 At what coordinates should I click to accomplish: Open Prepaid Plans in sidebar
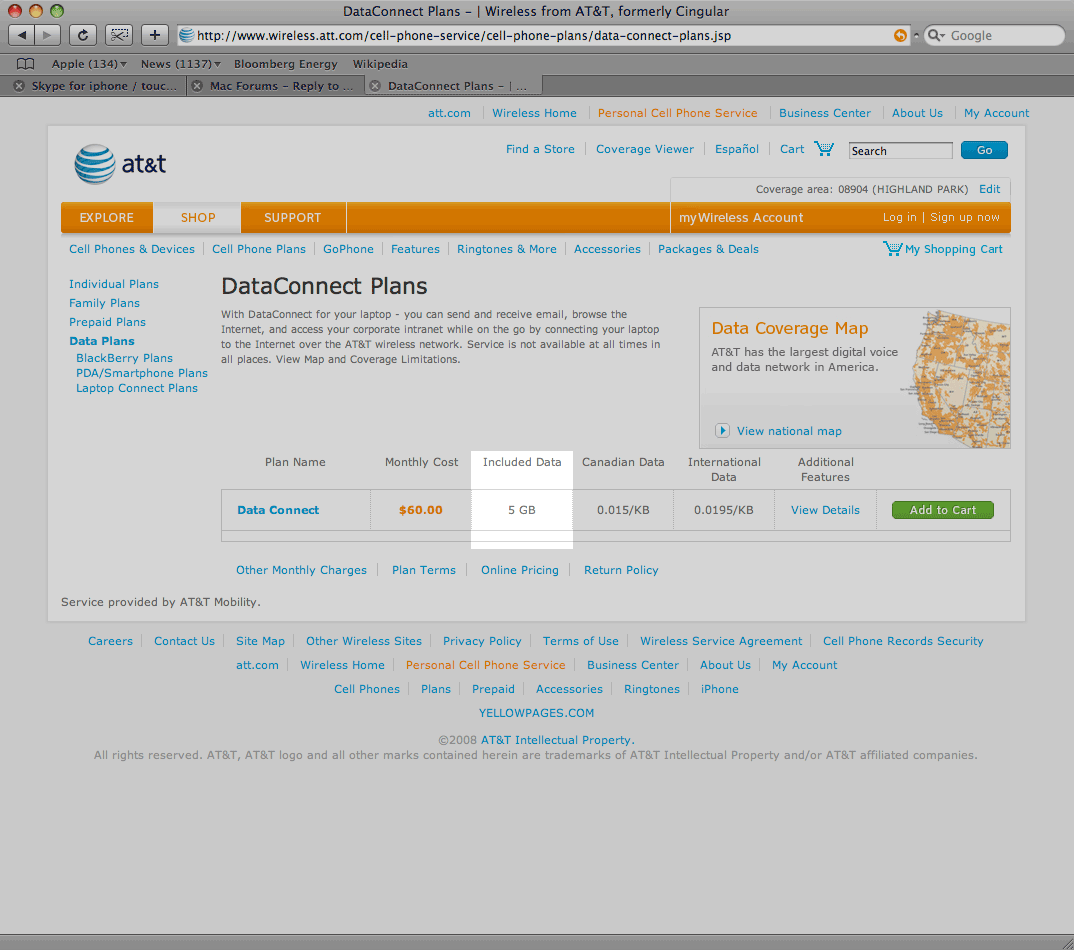(107, 322)
